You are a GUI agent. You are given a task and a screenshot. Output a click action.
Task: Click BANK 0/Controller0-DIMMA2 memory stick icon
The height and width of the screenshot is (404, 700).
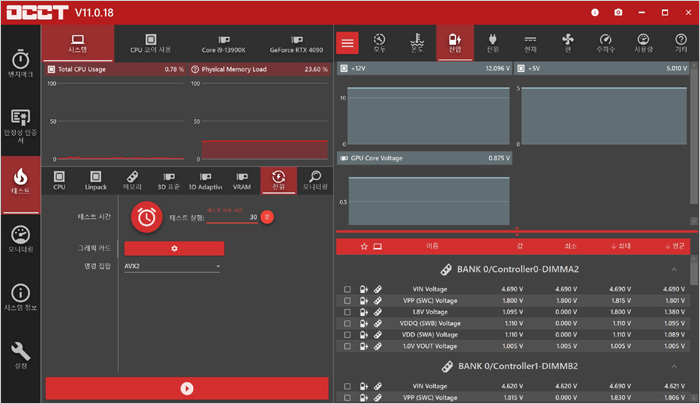(446, 269)
